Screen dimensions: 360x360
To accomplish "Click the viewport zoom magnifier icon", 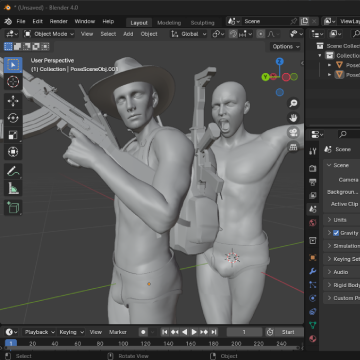I will tap(293, 103).
